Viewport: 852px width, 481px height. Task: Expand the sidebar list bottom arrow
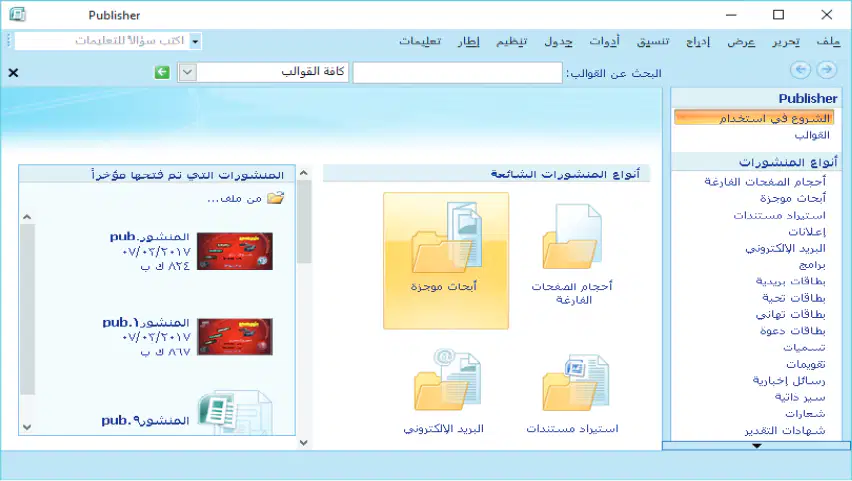pyautogui.click(x=756, y=446)
